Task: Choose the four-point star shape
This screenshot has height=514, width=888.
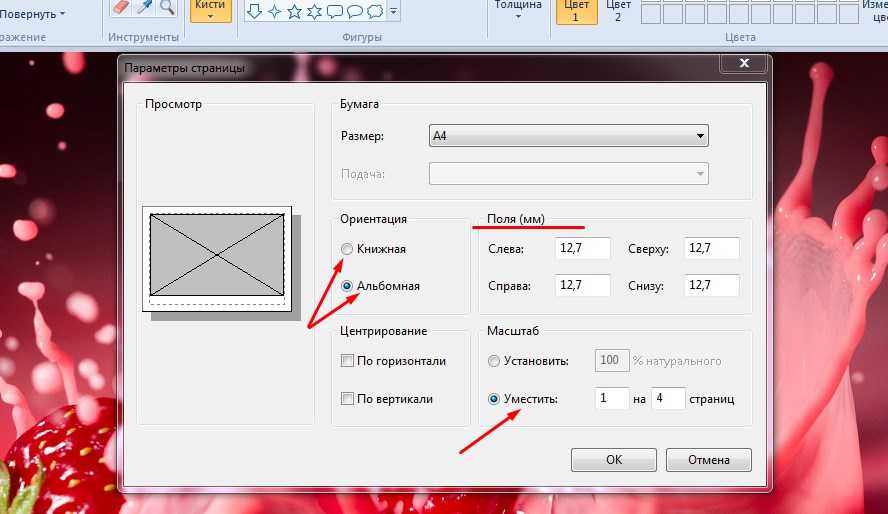Action: (x=275, y=11)
